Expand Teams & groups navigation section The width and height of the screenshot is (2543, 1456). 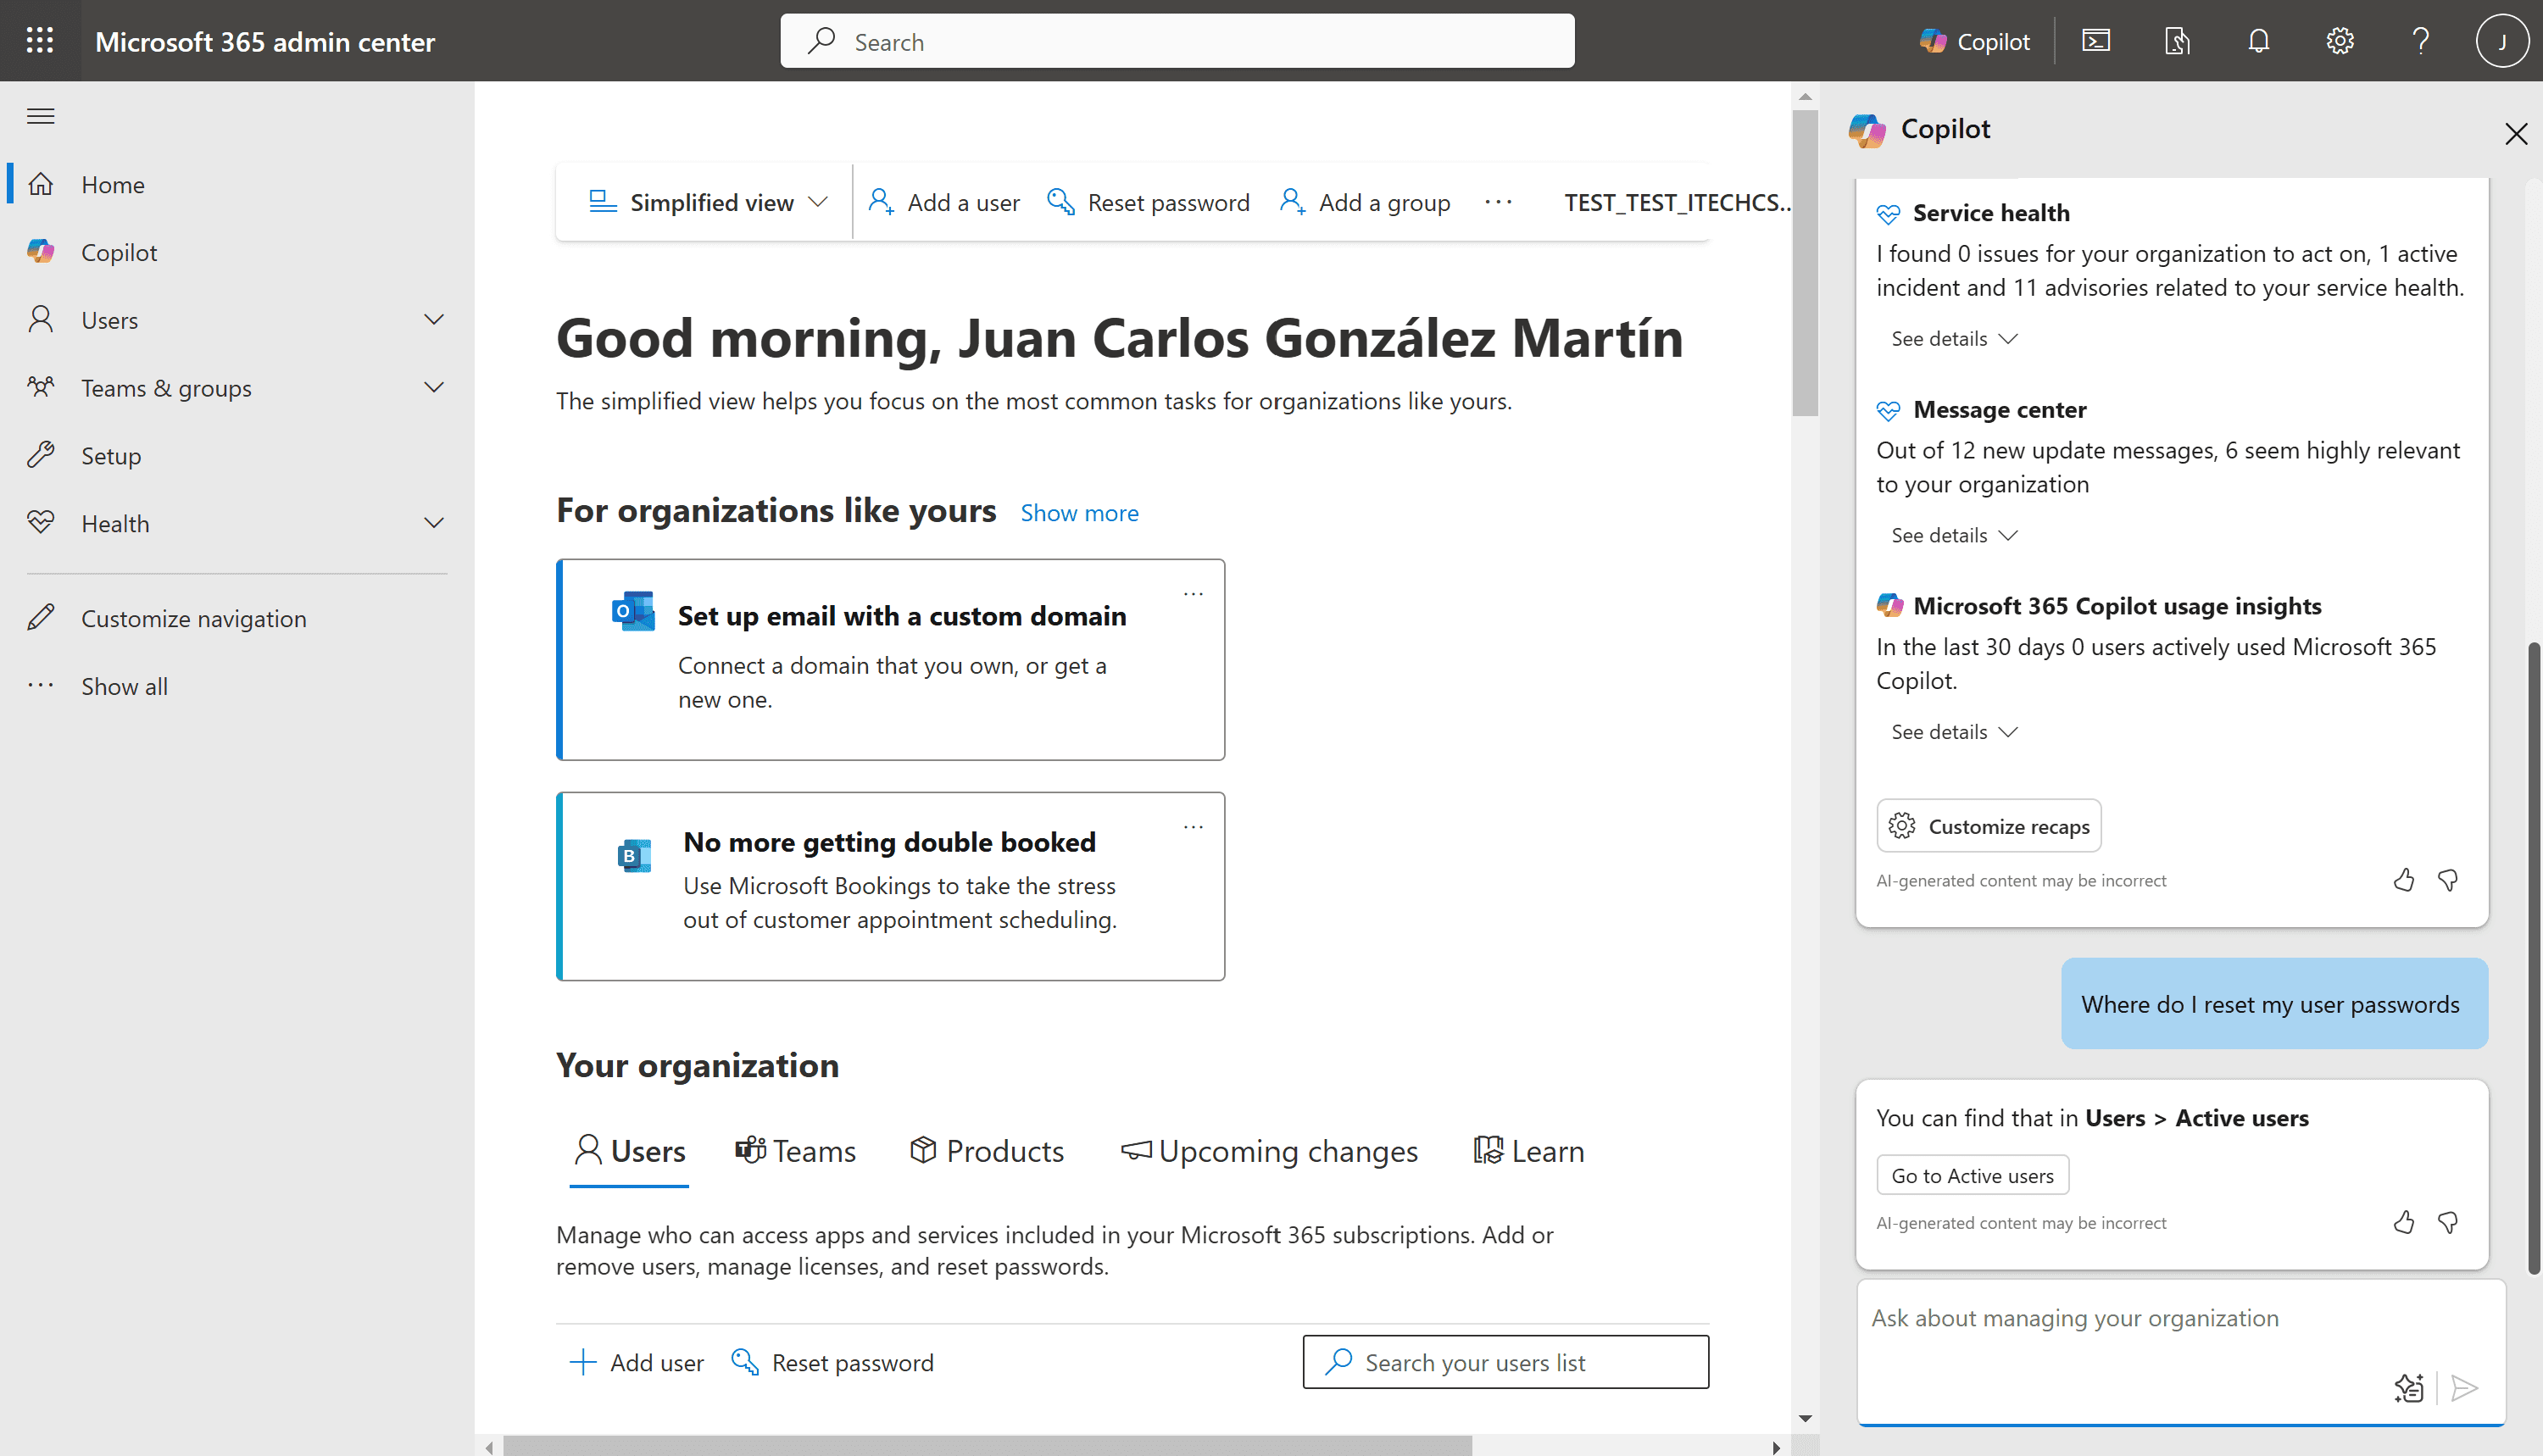tap(434, 388)
